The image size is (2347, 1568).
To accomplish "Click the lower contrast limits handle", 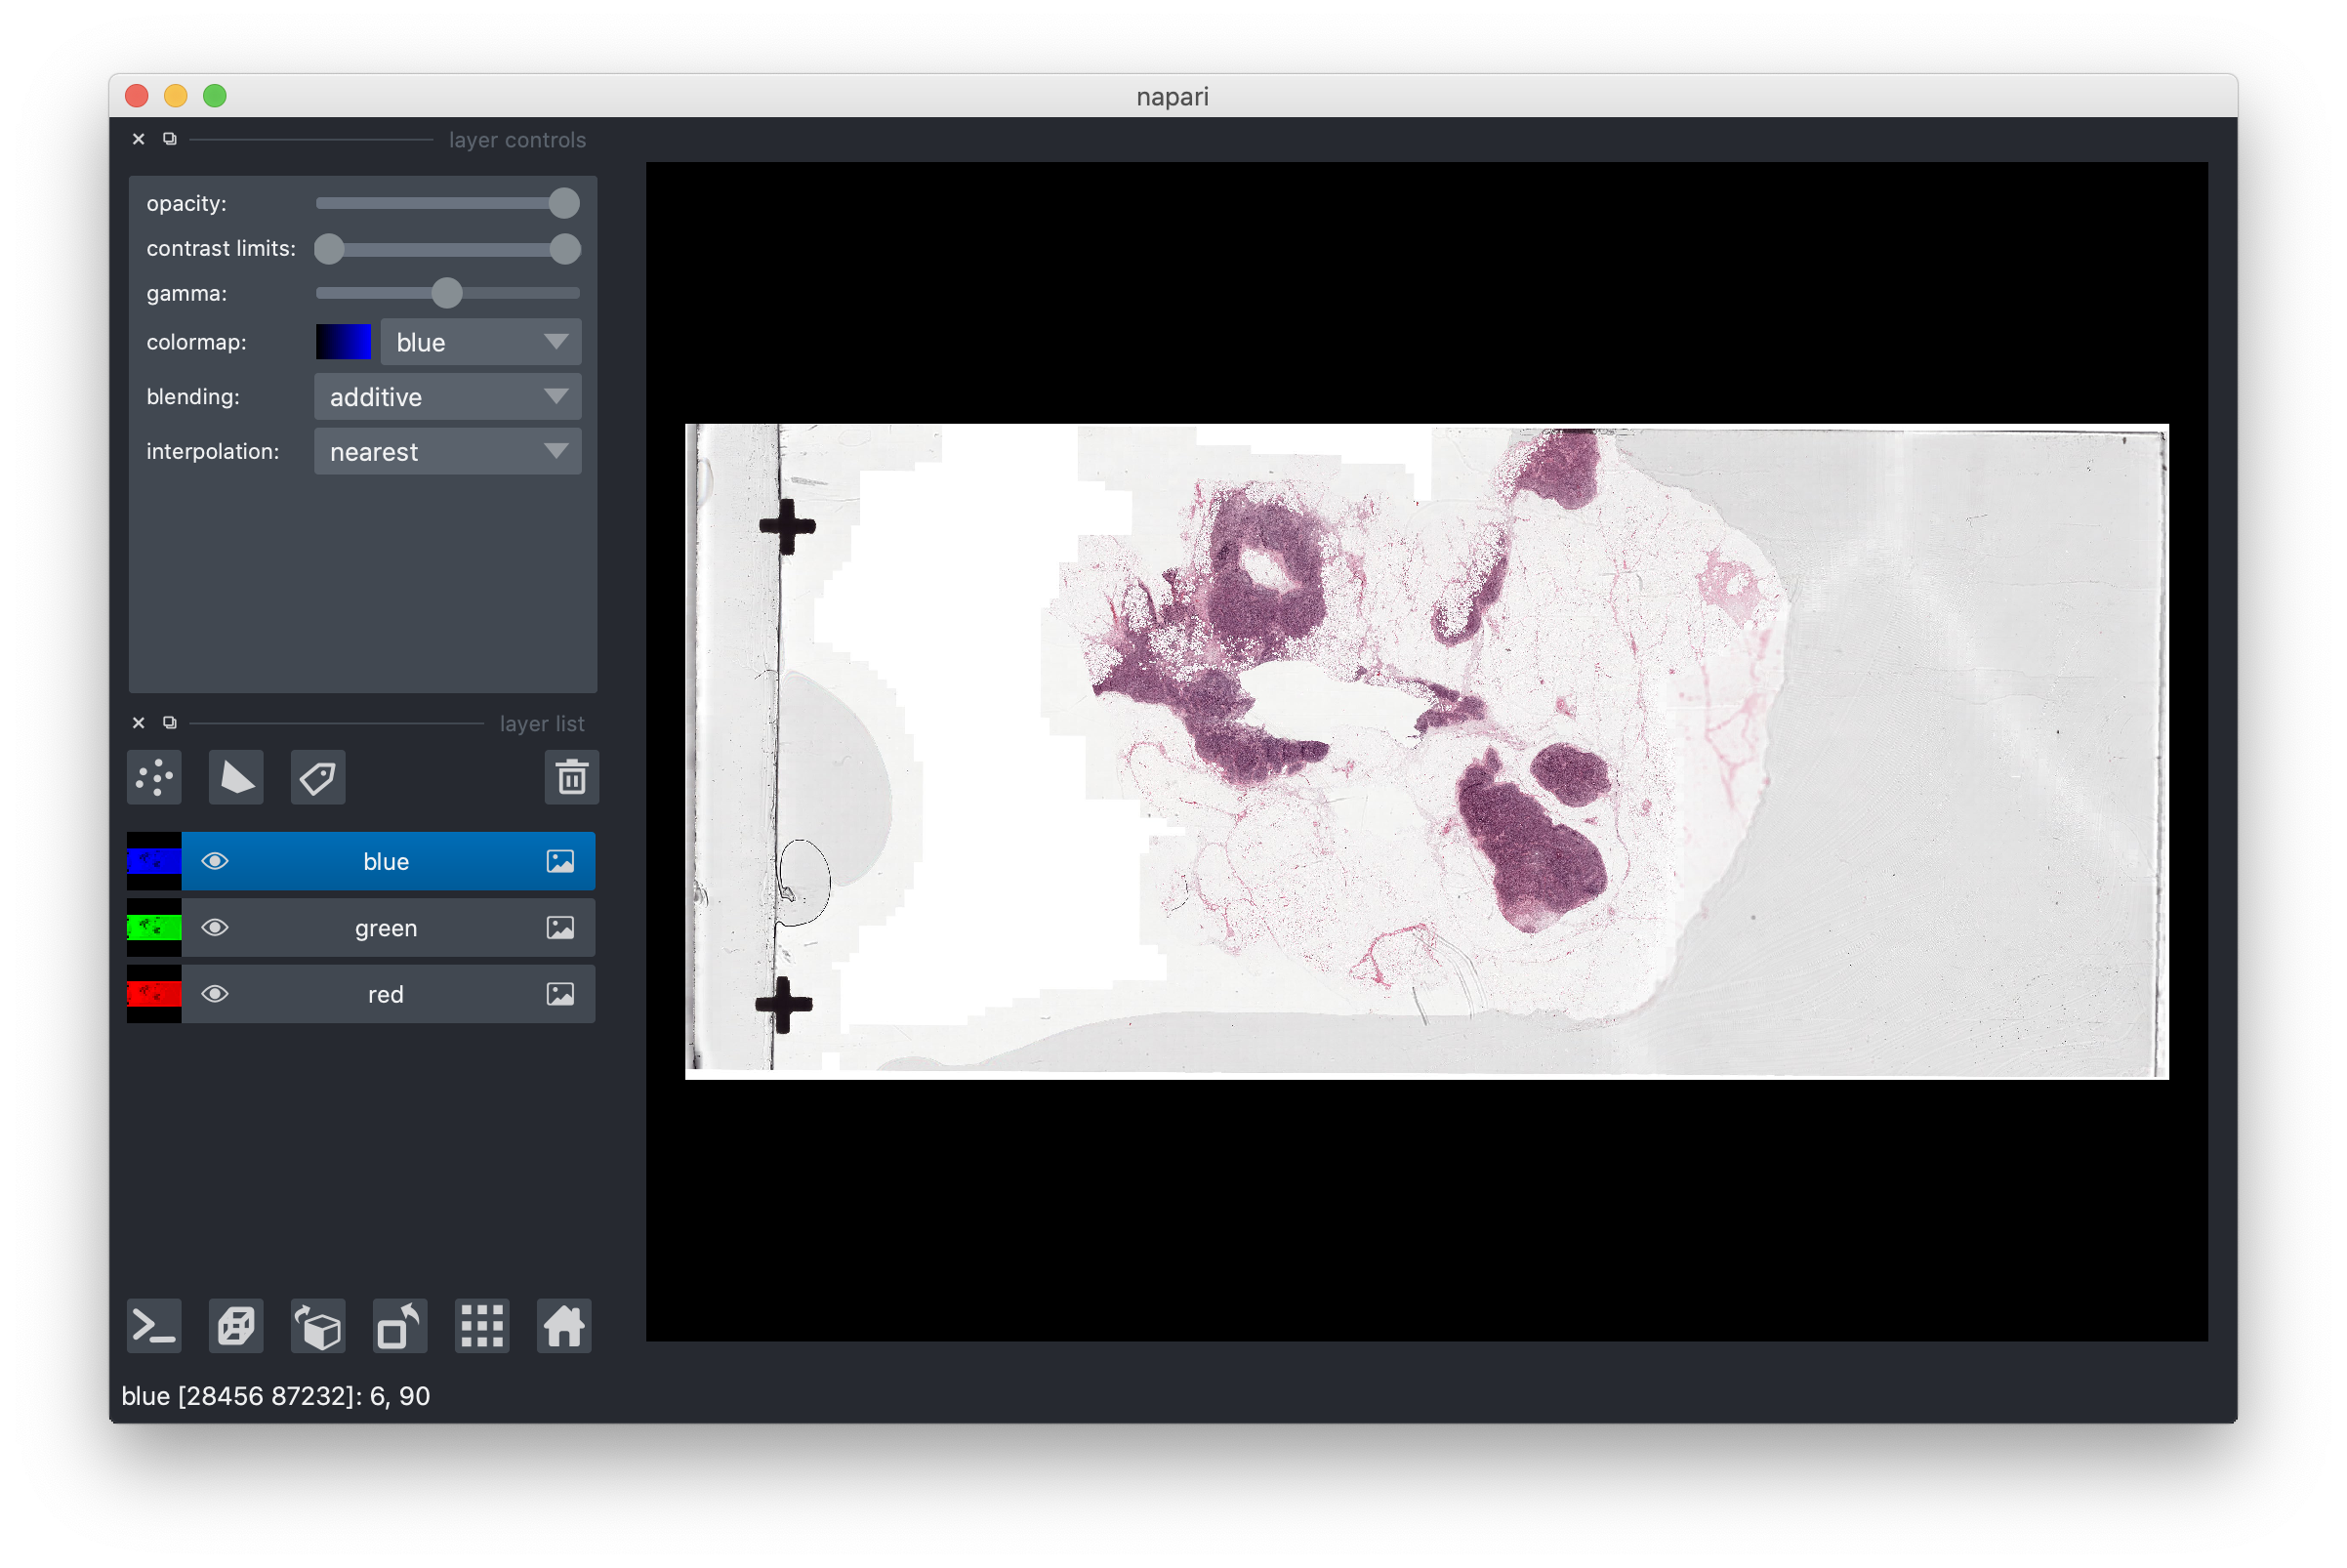I will point(329,249).
